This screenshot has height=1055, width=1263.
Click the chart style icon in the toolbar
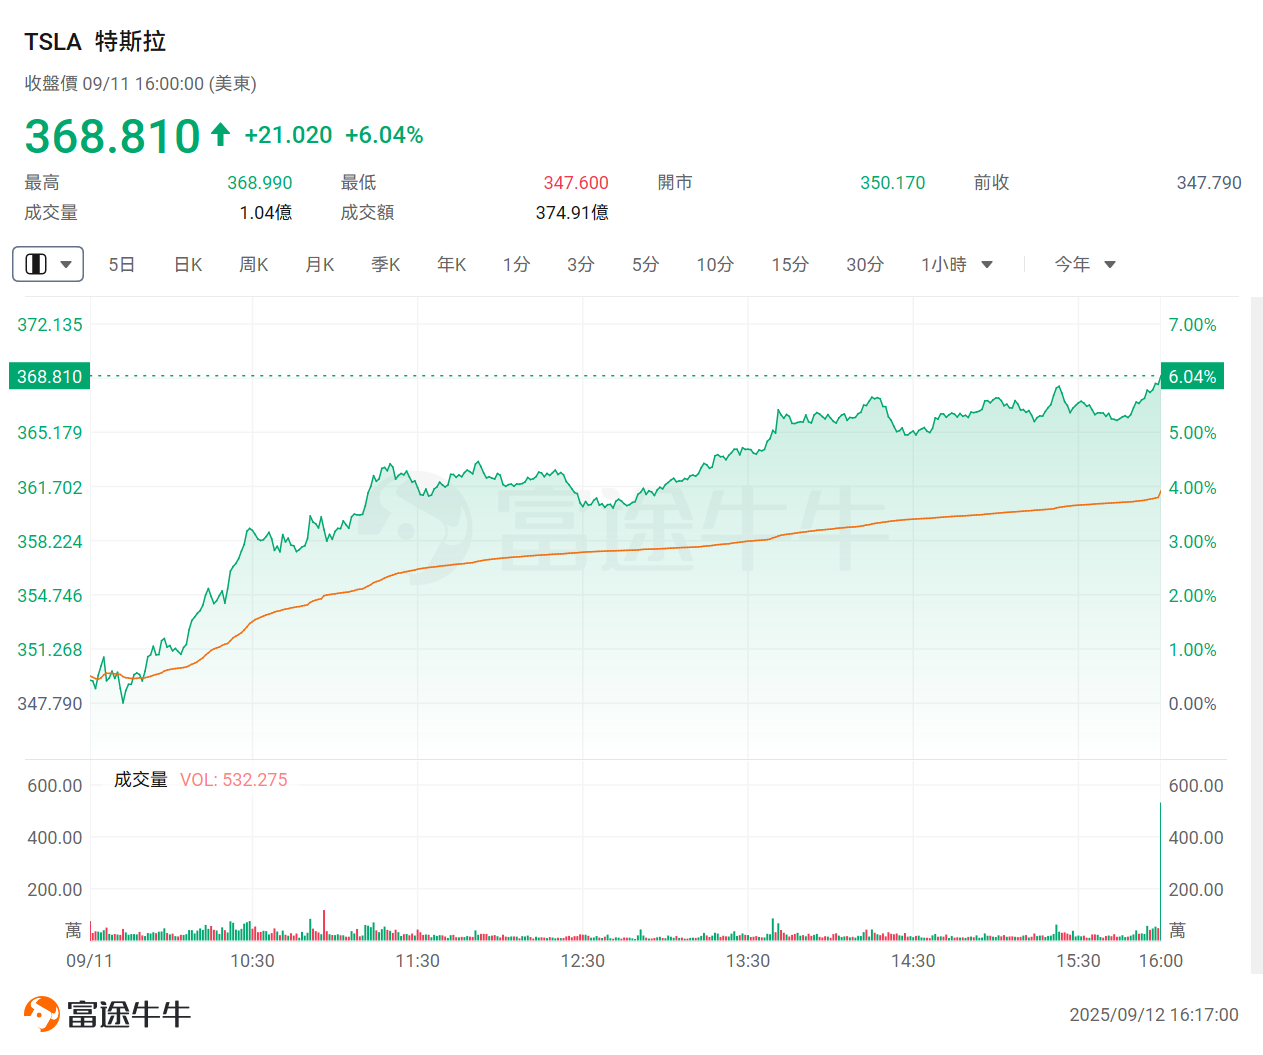[x=38, y=264]
